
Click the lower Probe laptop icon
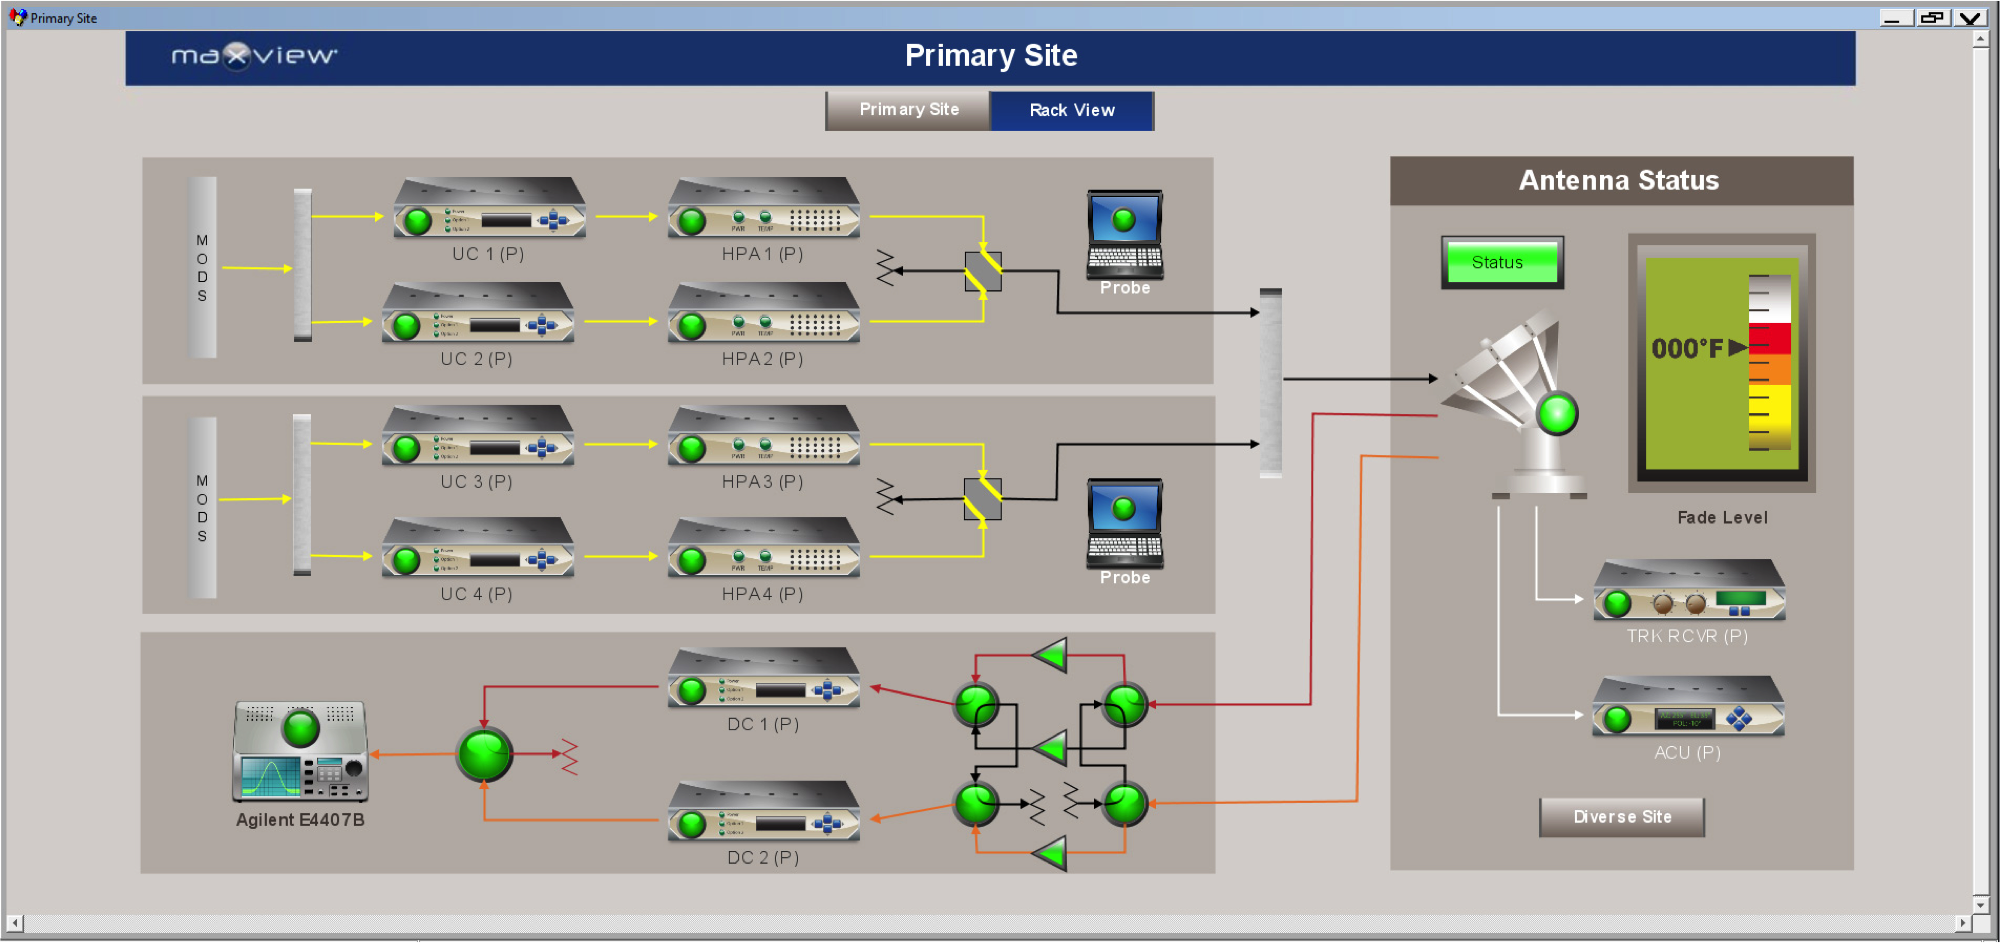point(1125,524)
